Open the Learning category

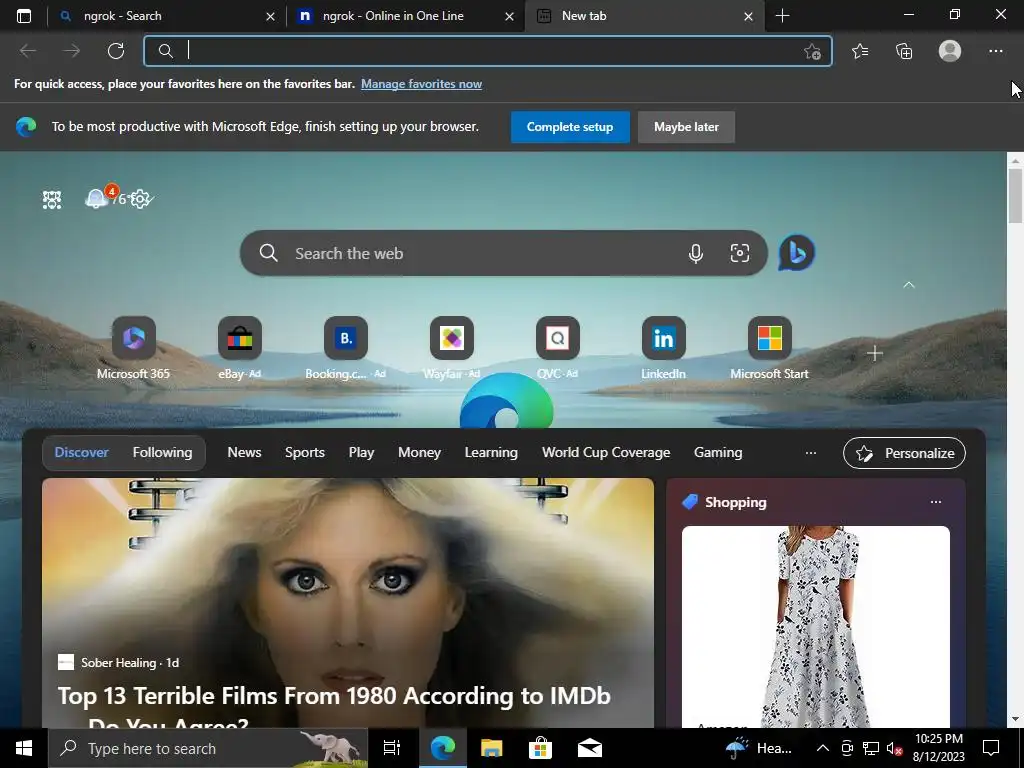pyautogui.click(x=491, y=453)
